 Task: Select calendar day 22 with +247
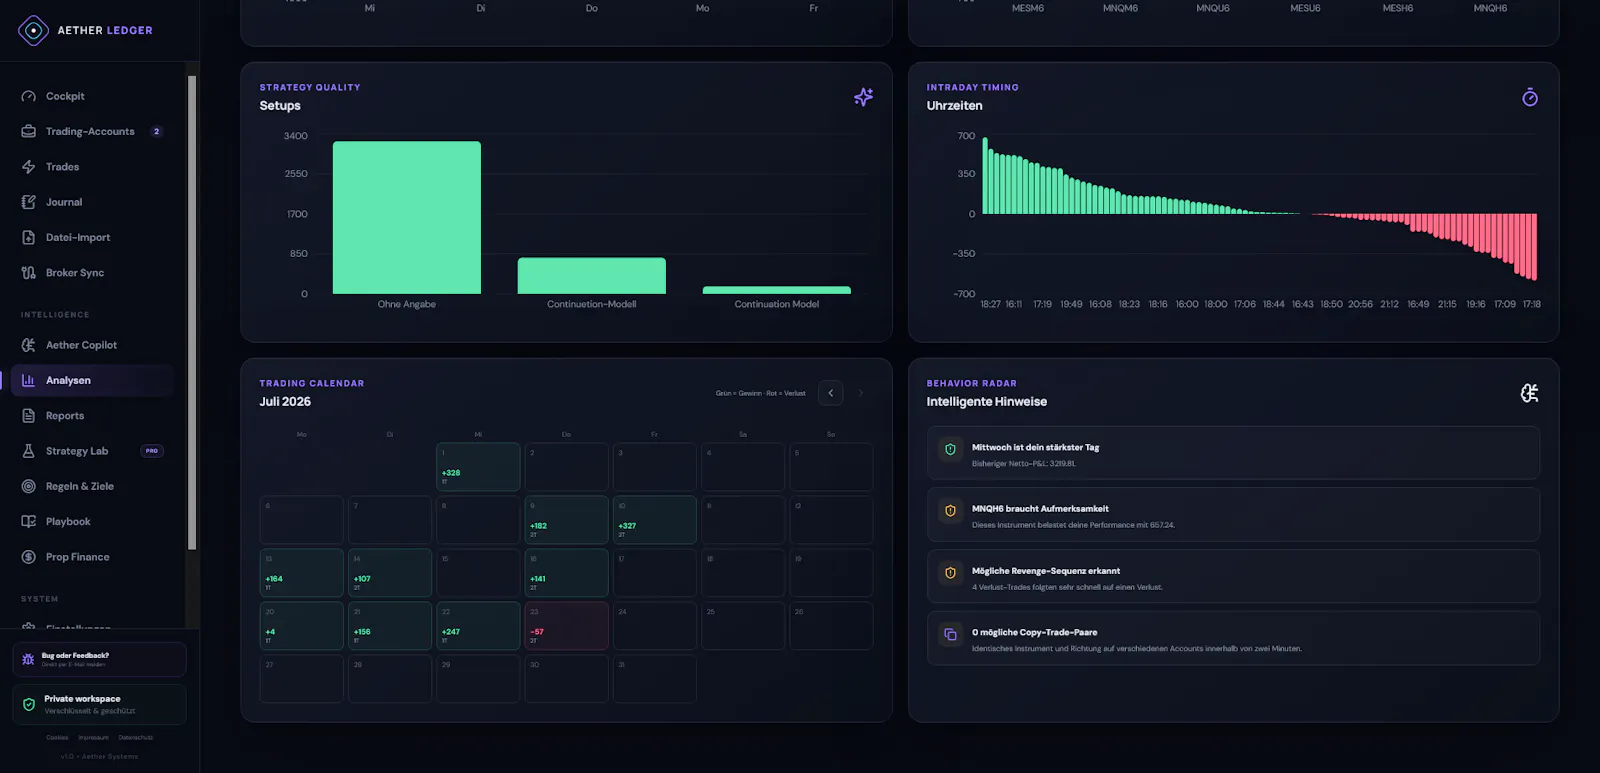[x=478, y=626]
